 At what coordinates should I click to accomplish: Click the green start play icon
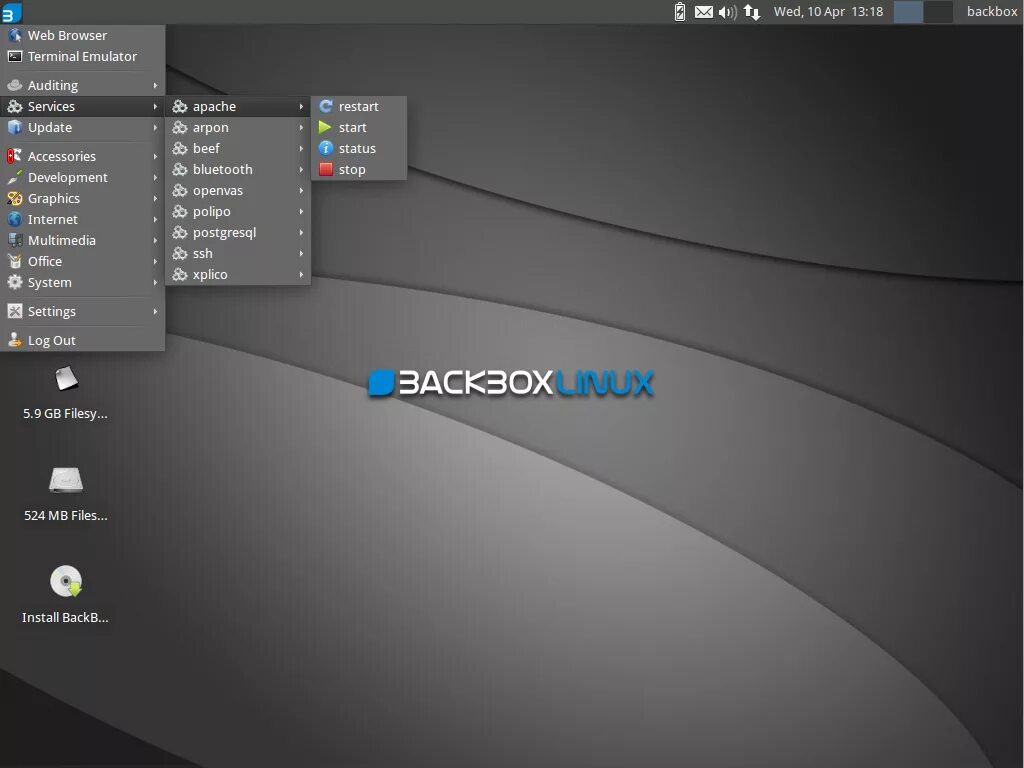325,127
